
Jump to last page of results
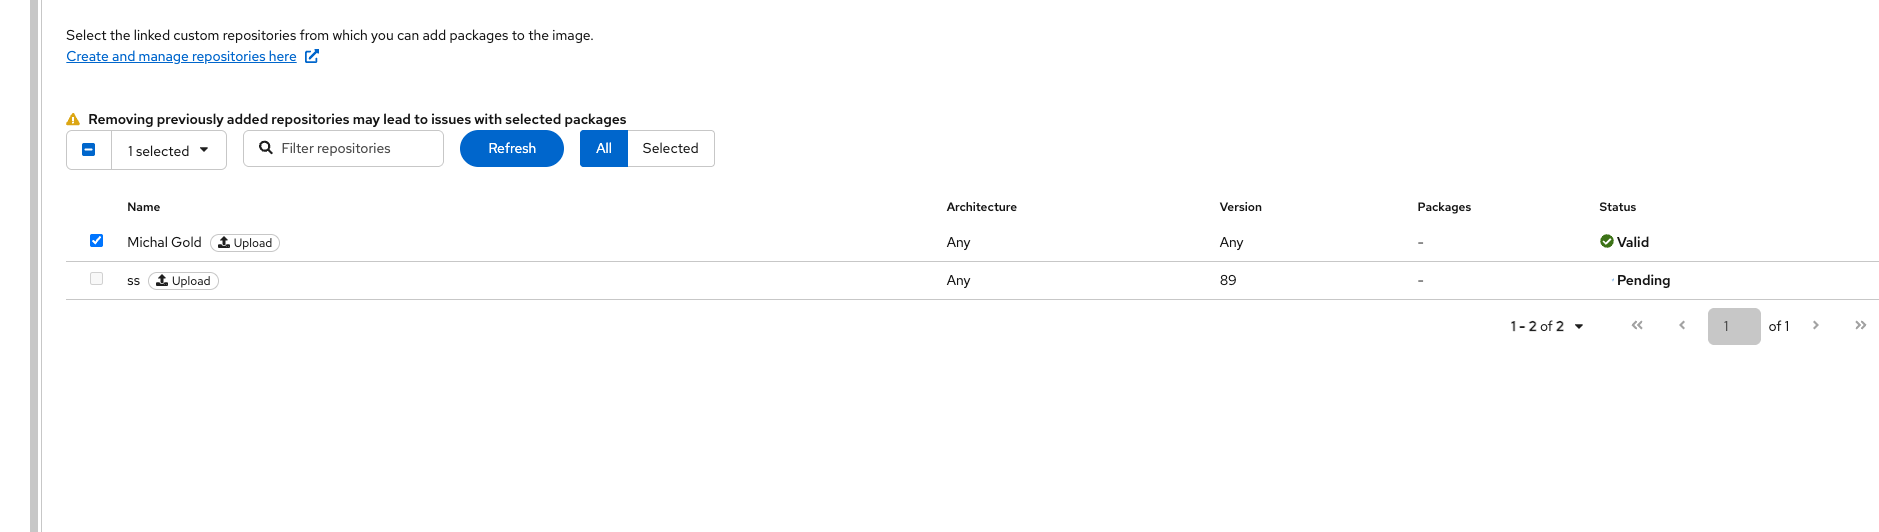1860,326
